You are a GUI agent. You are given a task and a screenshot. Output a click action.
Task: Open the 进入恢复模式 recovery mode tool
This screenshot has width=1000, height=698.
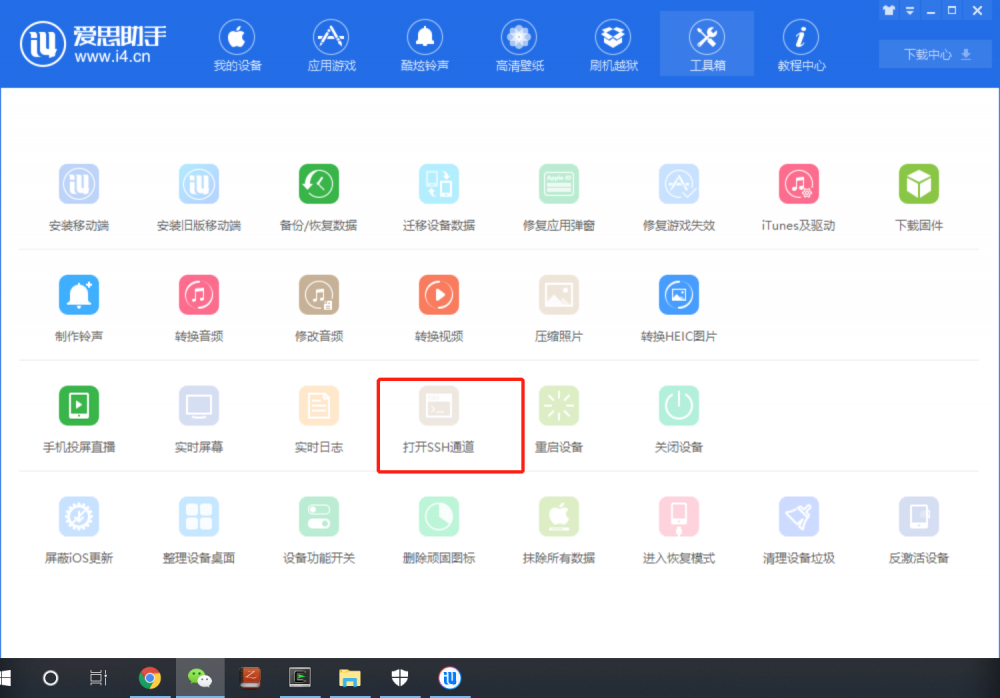678,517
